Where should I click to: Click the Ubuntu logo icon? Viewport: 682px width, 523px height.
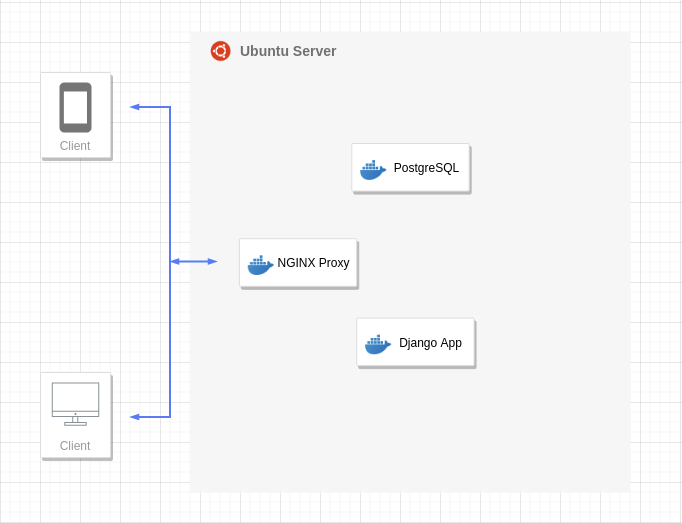click(221, 51)
